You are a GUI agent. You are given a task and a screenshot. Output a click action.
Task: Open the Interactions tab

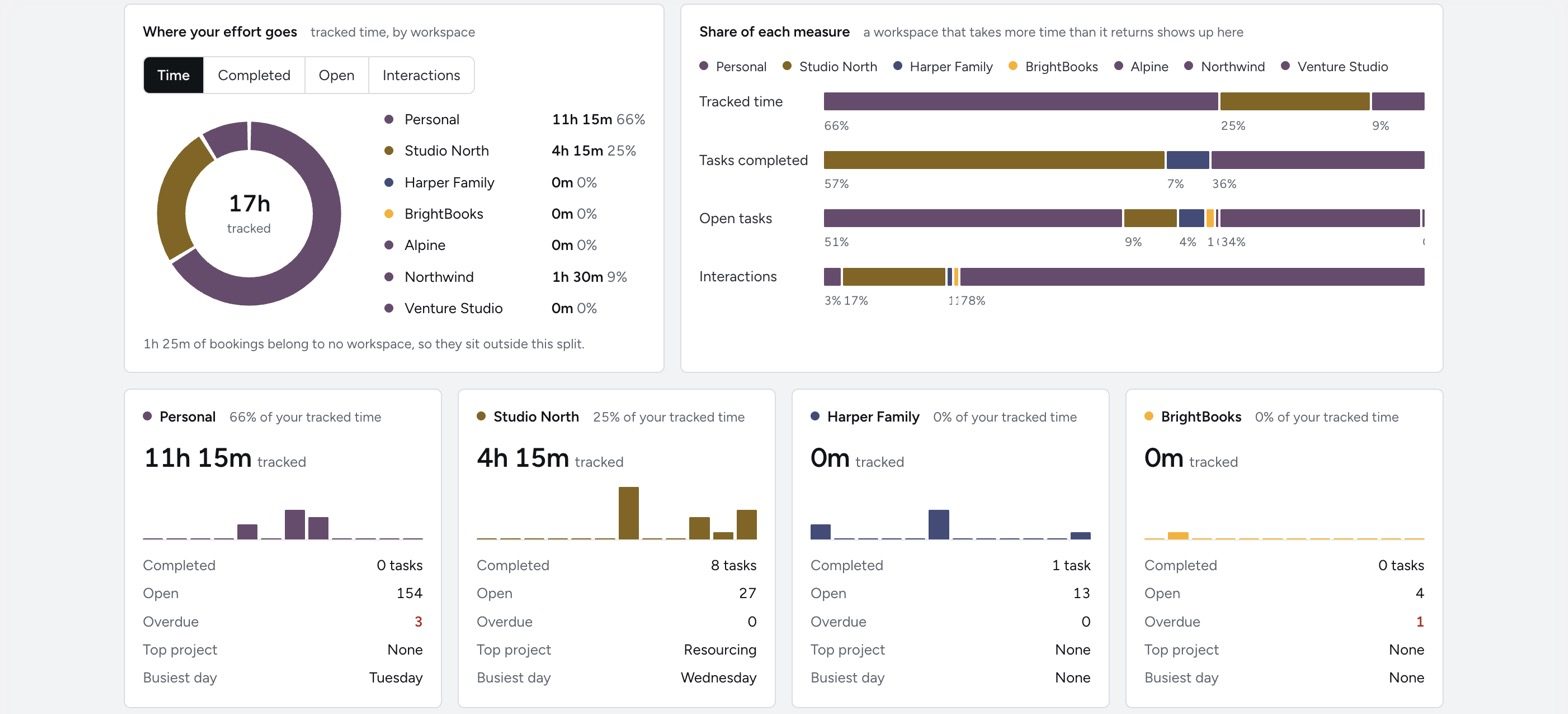click(421, 75)
